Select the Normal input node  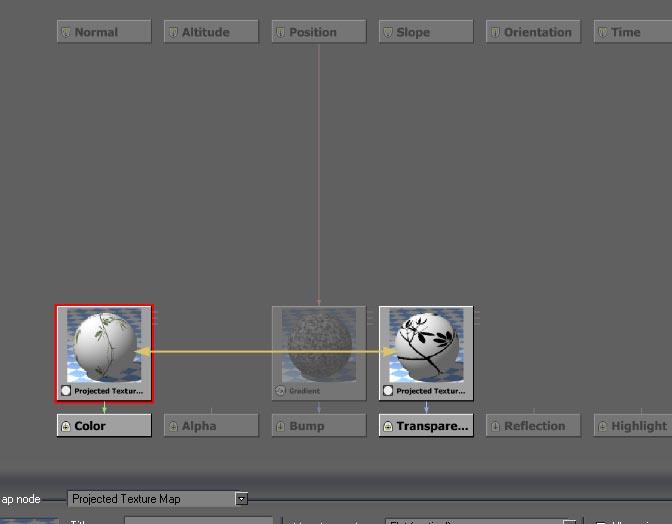[104, 32]
